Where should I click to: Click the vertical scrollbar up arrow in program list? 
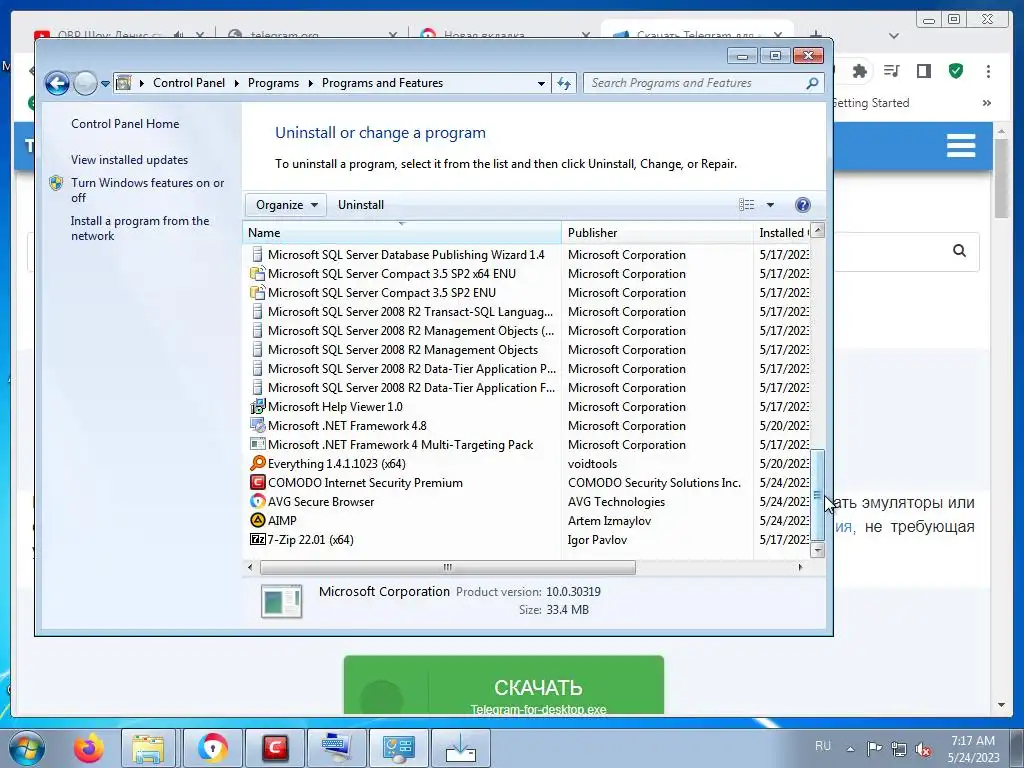[x=818, y=230]
